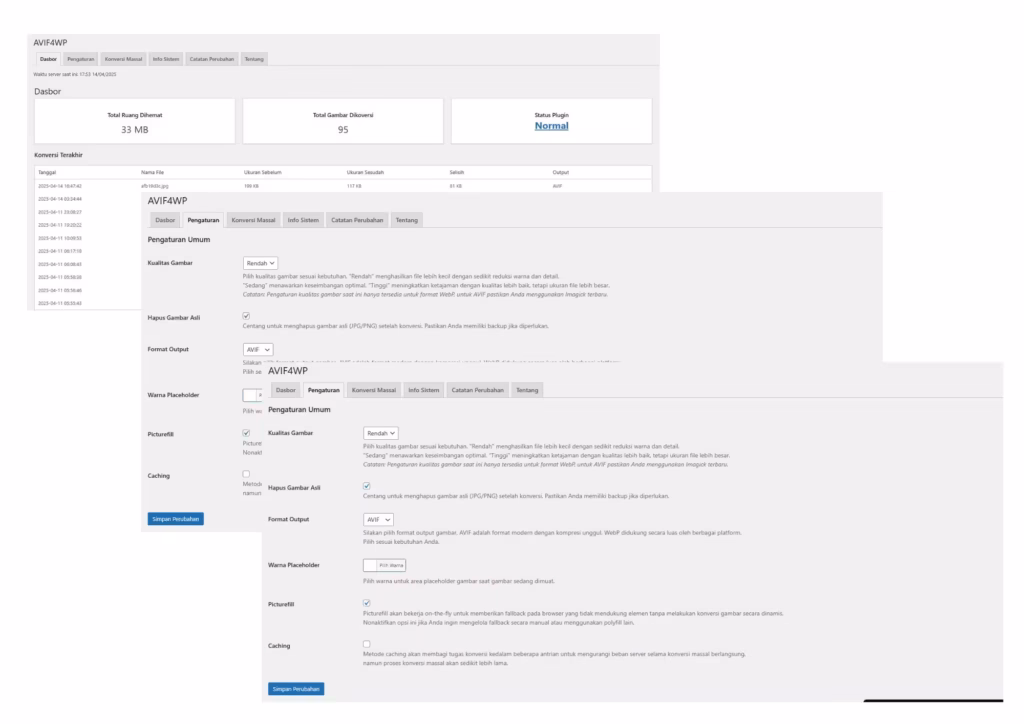Image resolution: width=1024 pixels, height=724 pixels.
Task: Open Dasbor tab in the front settings panel
Action: click(285, 390)
